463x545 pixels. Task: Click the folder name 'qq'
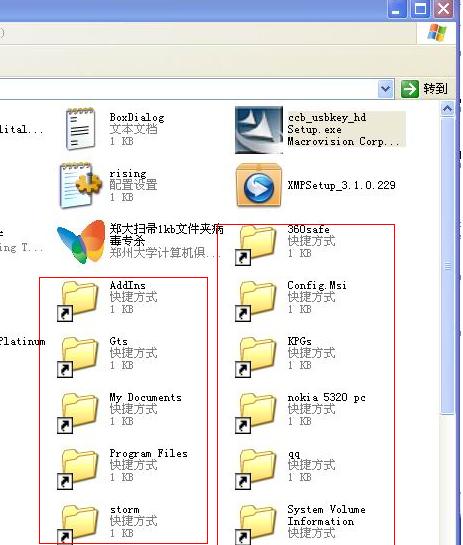(294, 454)
